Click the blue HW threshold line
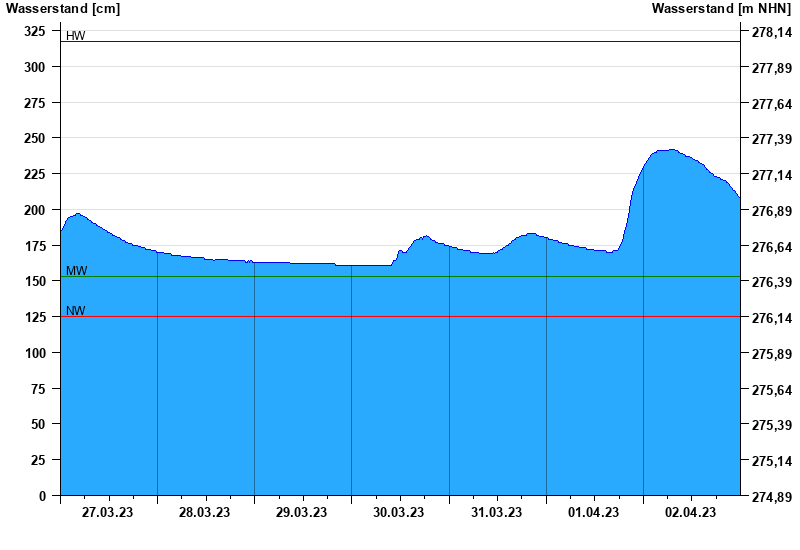Screen dimensions: 800x550 [400, 41]
